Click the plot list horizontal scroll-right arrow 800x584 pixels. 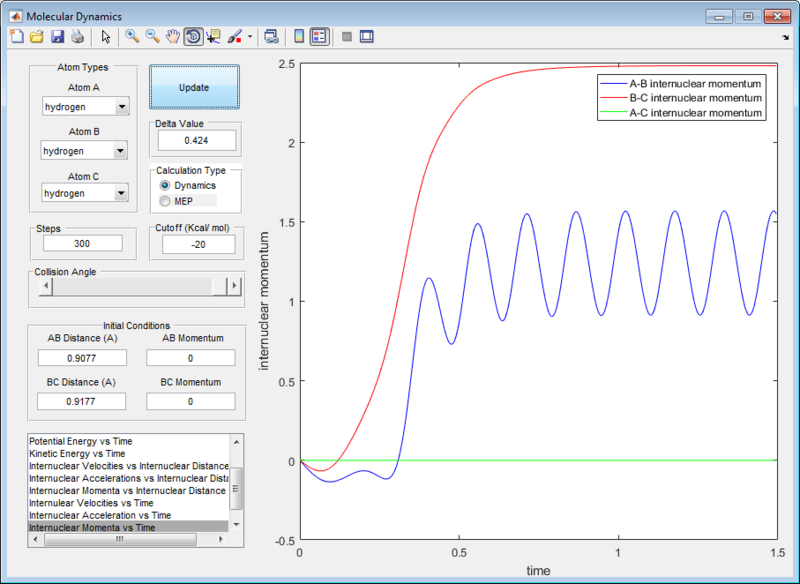tap(221, 539)
